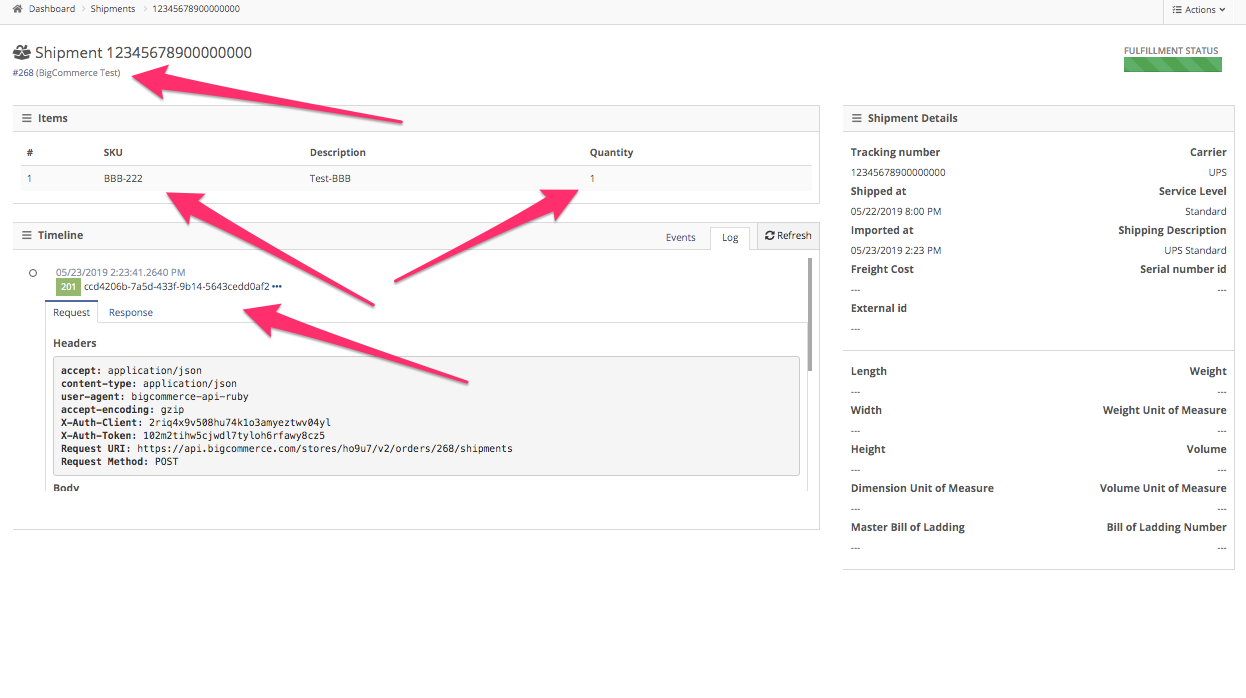Select the Request tab
1246x698 pixels.
(71, 312)
